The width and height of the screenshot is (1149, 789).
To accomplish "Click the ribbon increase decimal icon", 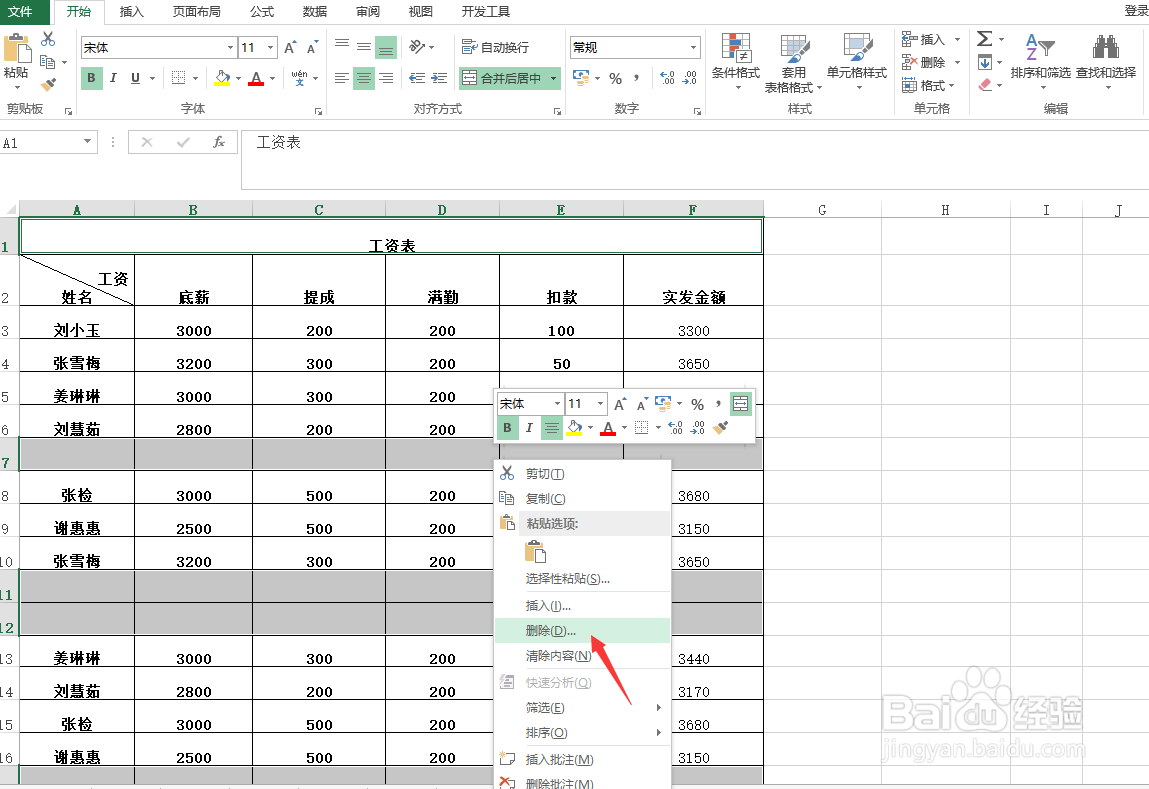I will [x=667, y=78].
